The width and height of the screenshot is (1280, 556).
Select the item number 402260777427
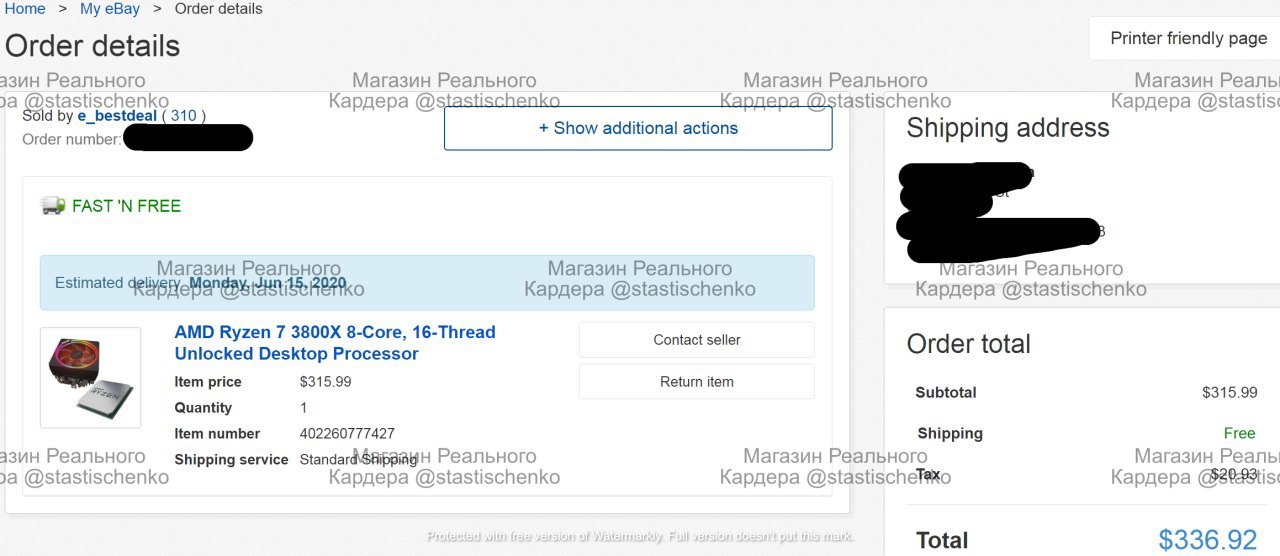point(347,434)
